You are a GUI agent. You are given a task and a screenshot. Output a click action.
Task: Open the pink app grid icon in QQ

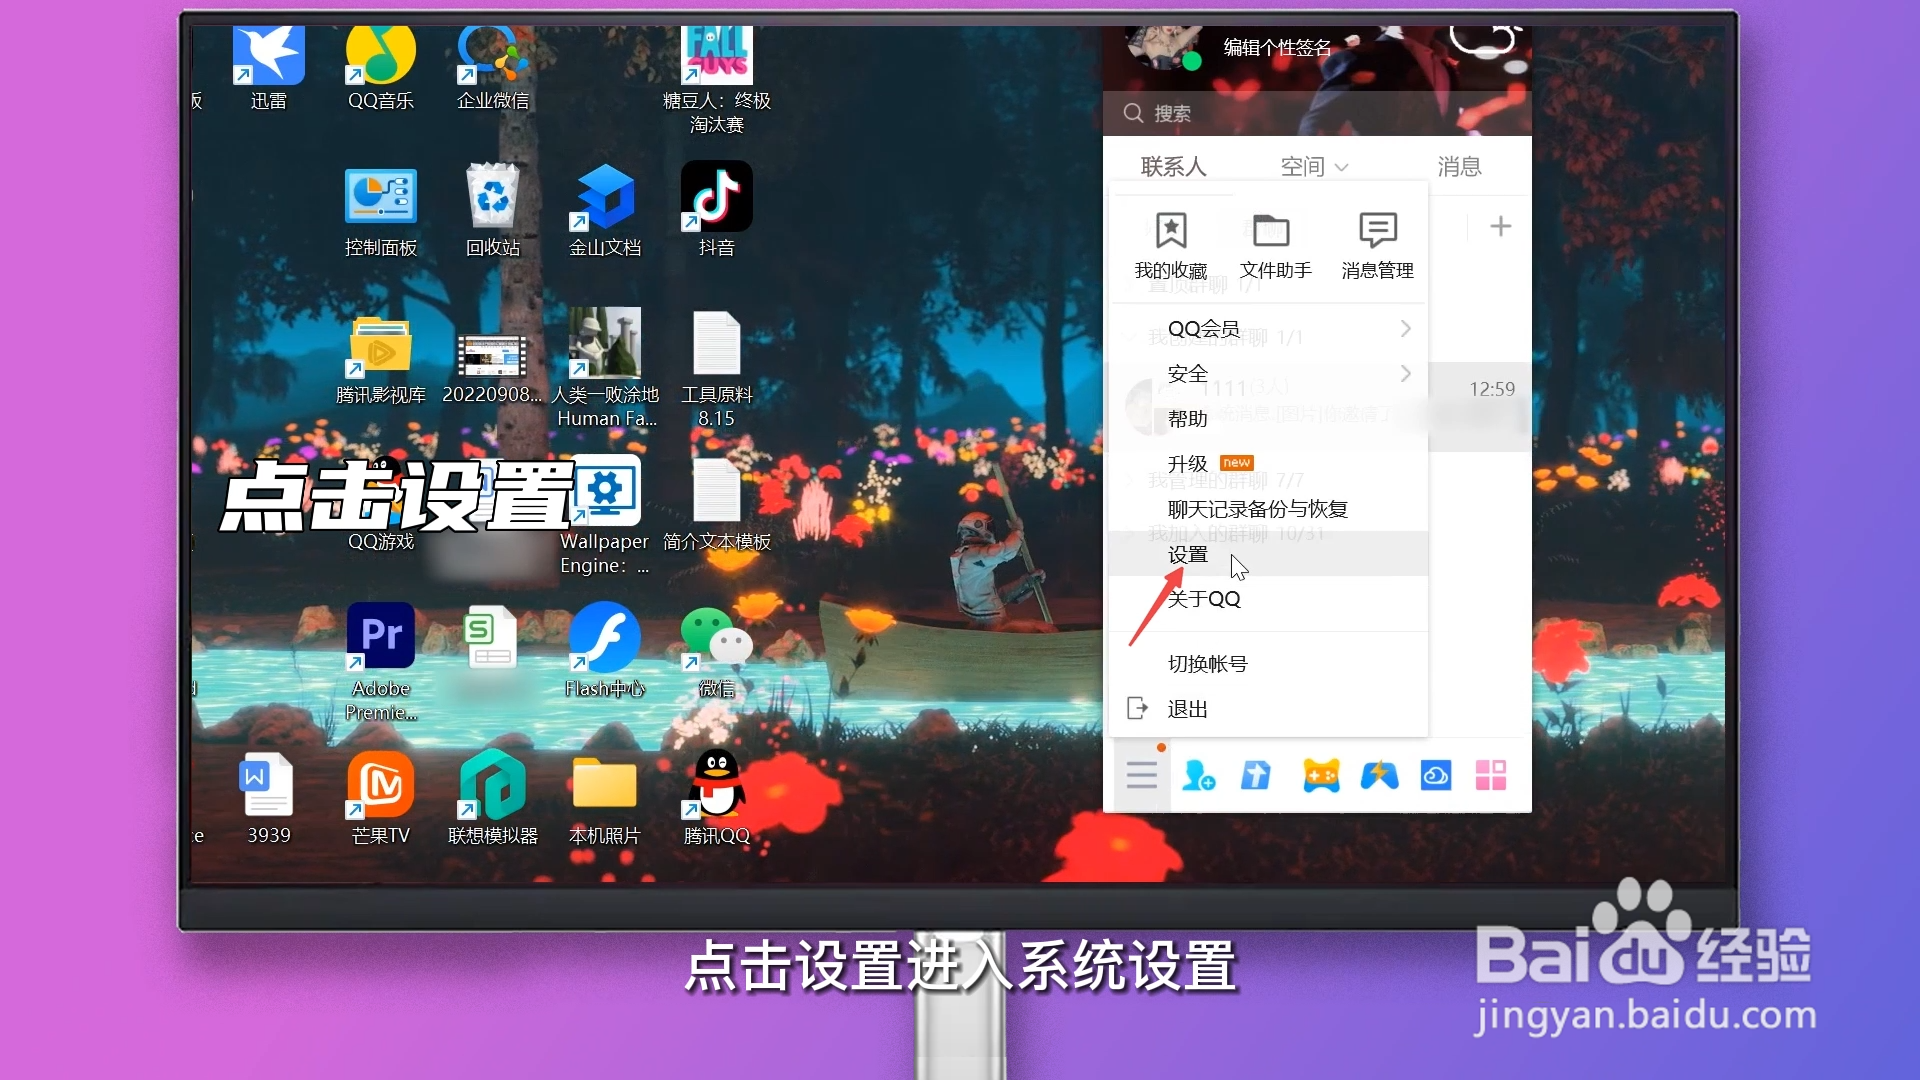click(x=1491, y=775)
